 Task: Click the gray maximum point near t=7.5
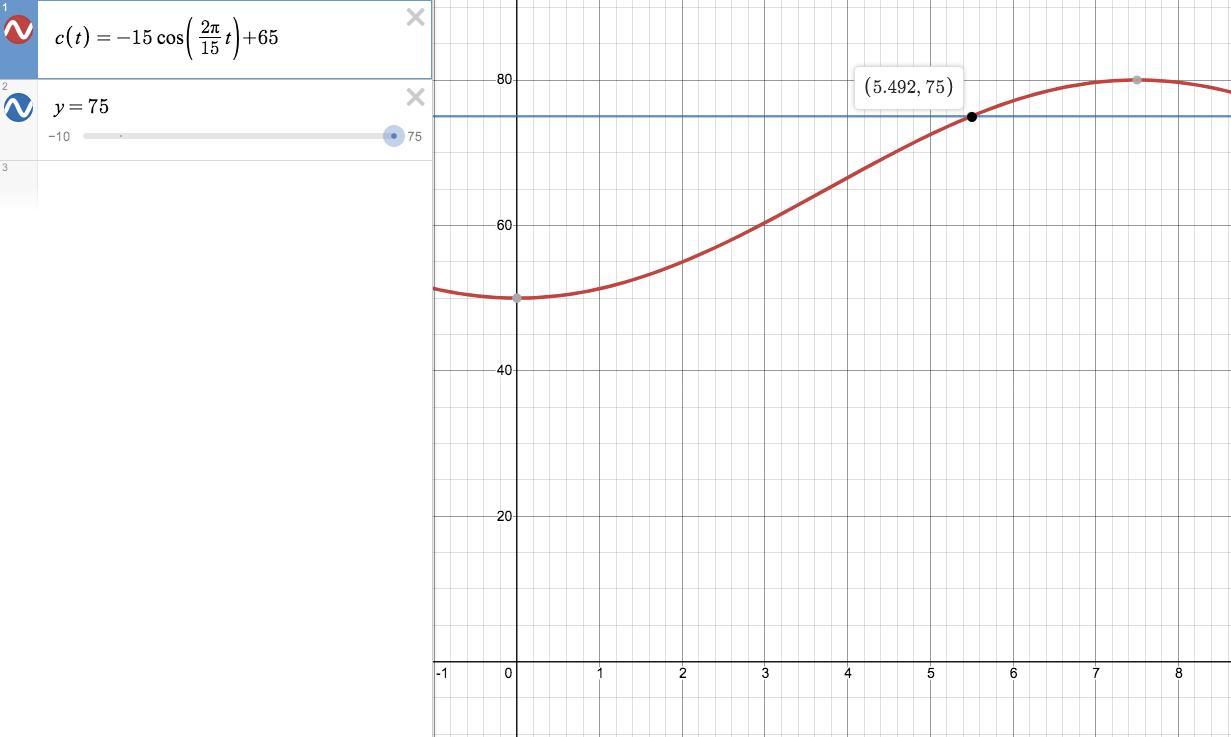pos(1137,80)
